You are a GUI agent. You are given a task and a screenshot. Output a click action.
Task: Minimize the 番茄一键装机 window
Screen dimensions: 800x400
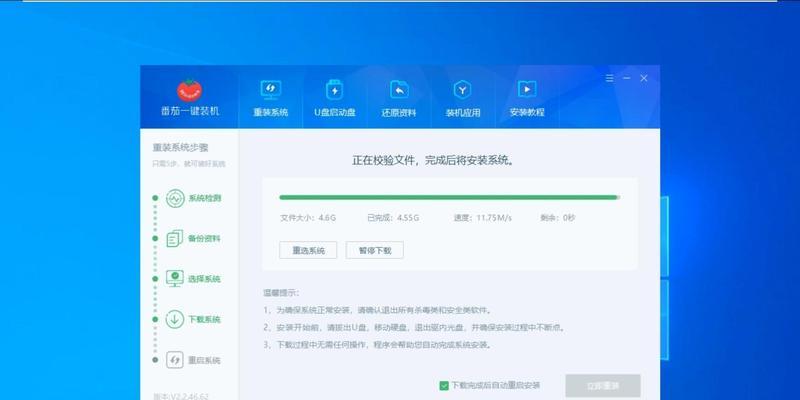[x=627, y=79]
